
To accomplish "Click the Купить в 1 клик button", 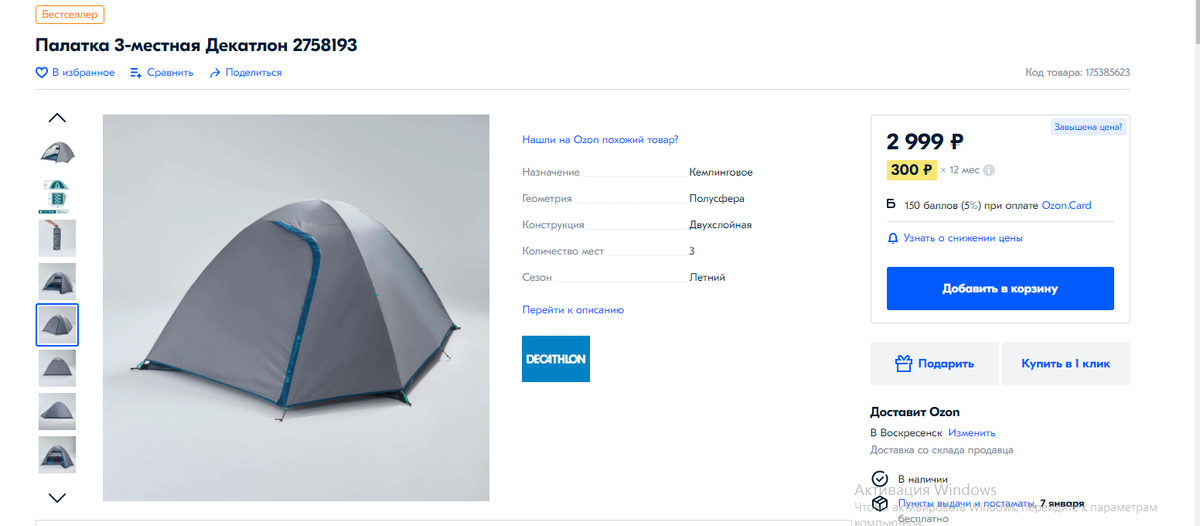I will 1066,364.
